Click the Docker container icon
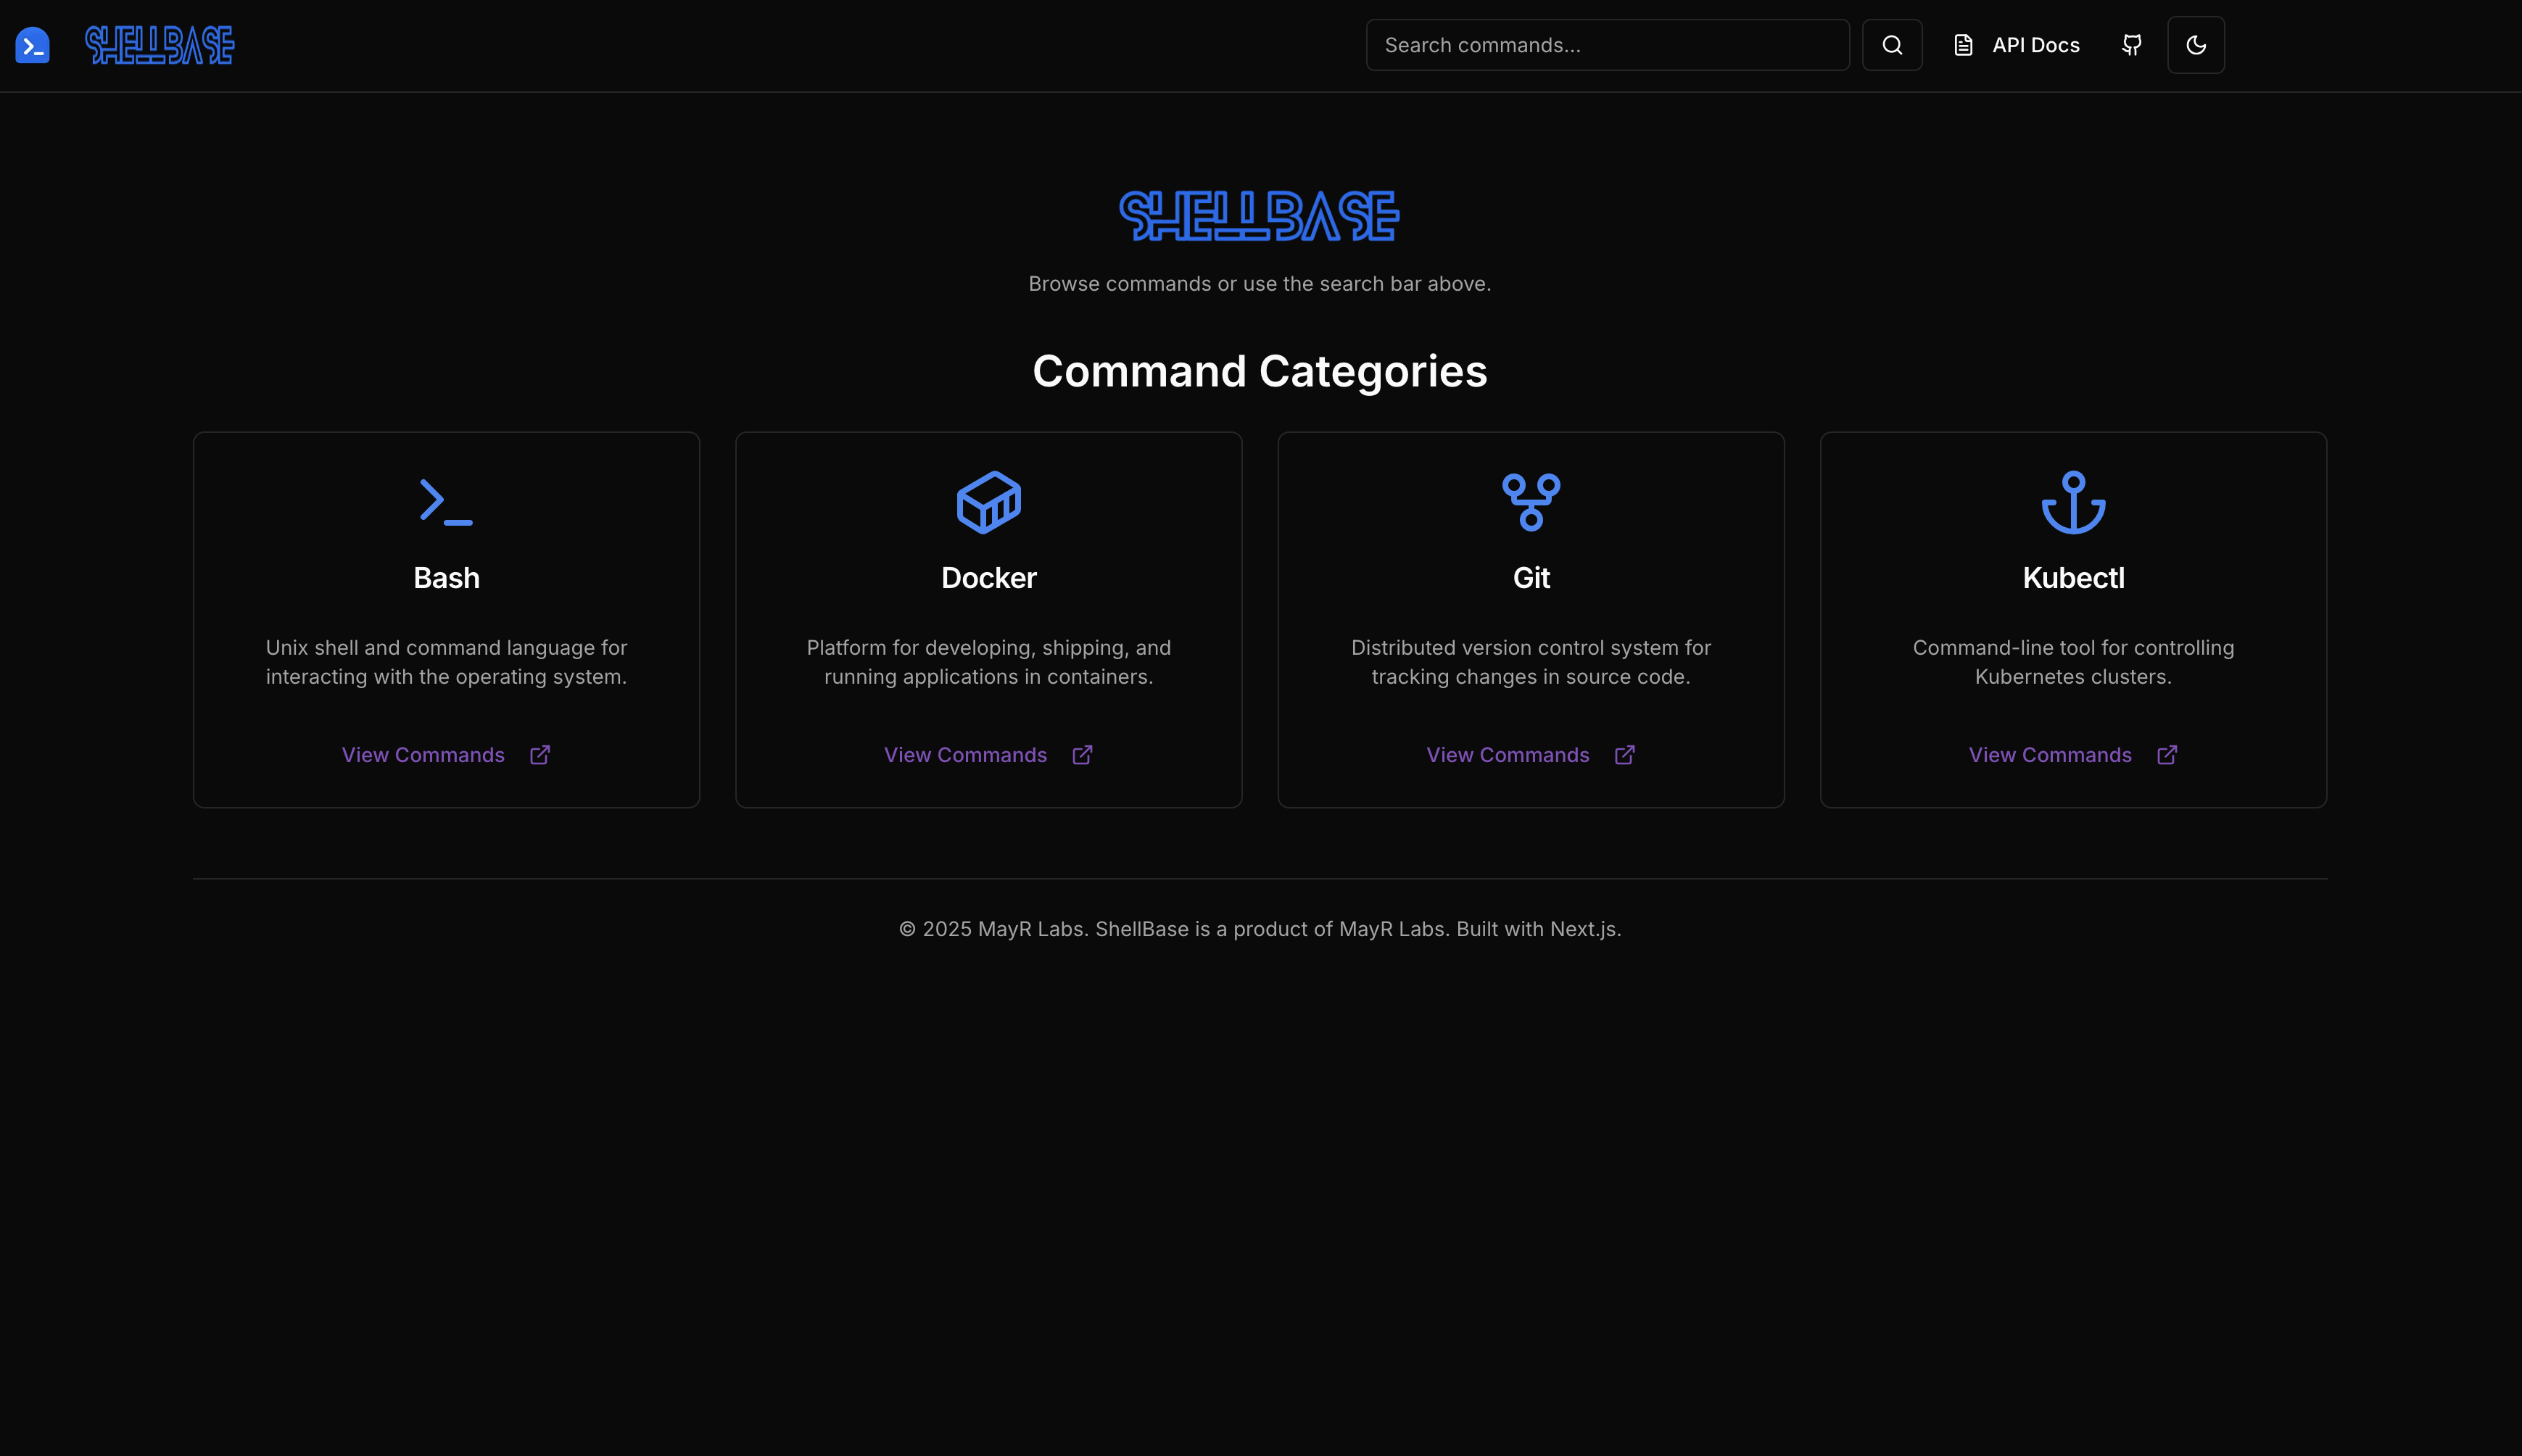Image resolution: width=2522 pixels, height=1456 pixels. tap(988, 502)
